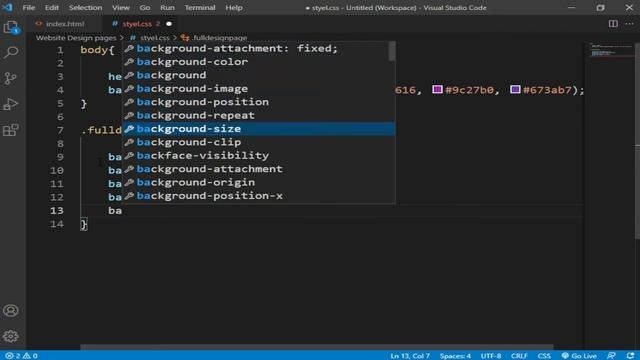This screenshot has height=360, width=640.
Task: Open the Accounts icon in activity bar
Action: [x=11, y=311]
